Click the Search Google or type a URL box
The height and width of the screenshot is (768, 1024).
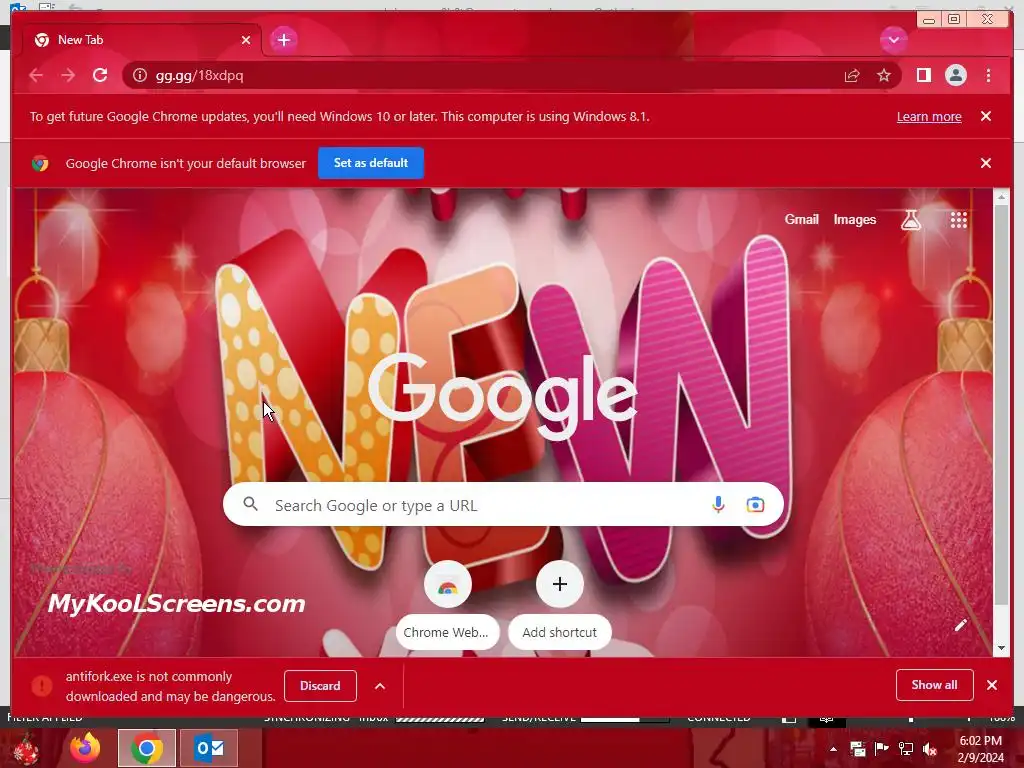(x=503, y=504)
